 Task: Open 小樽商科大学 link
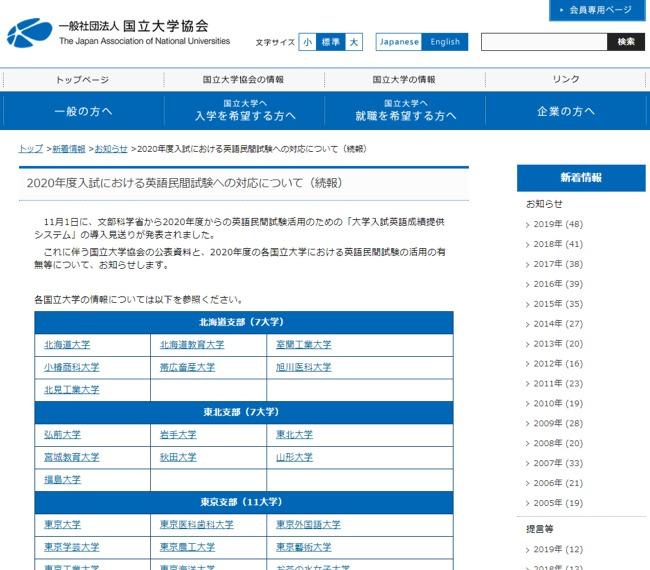(72, 367)
